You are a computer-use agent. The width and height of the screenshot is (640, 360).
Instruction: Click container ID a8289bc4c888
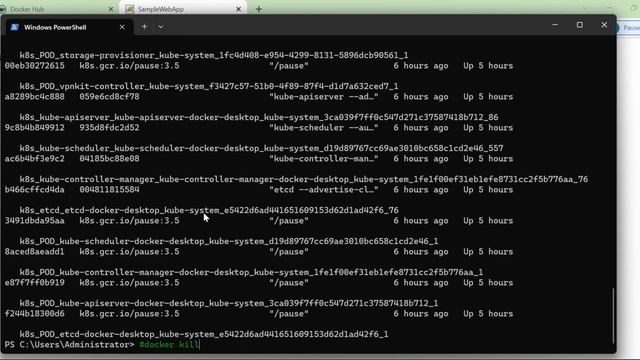click(34, 97)
